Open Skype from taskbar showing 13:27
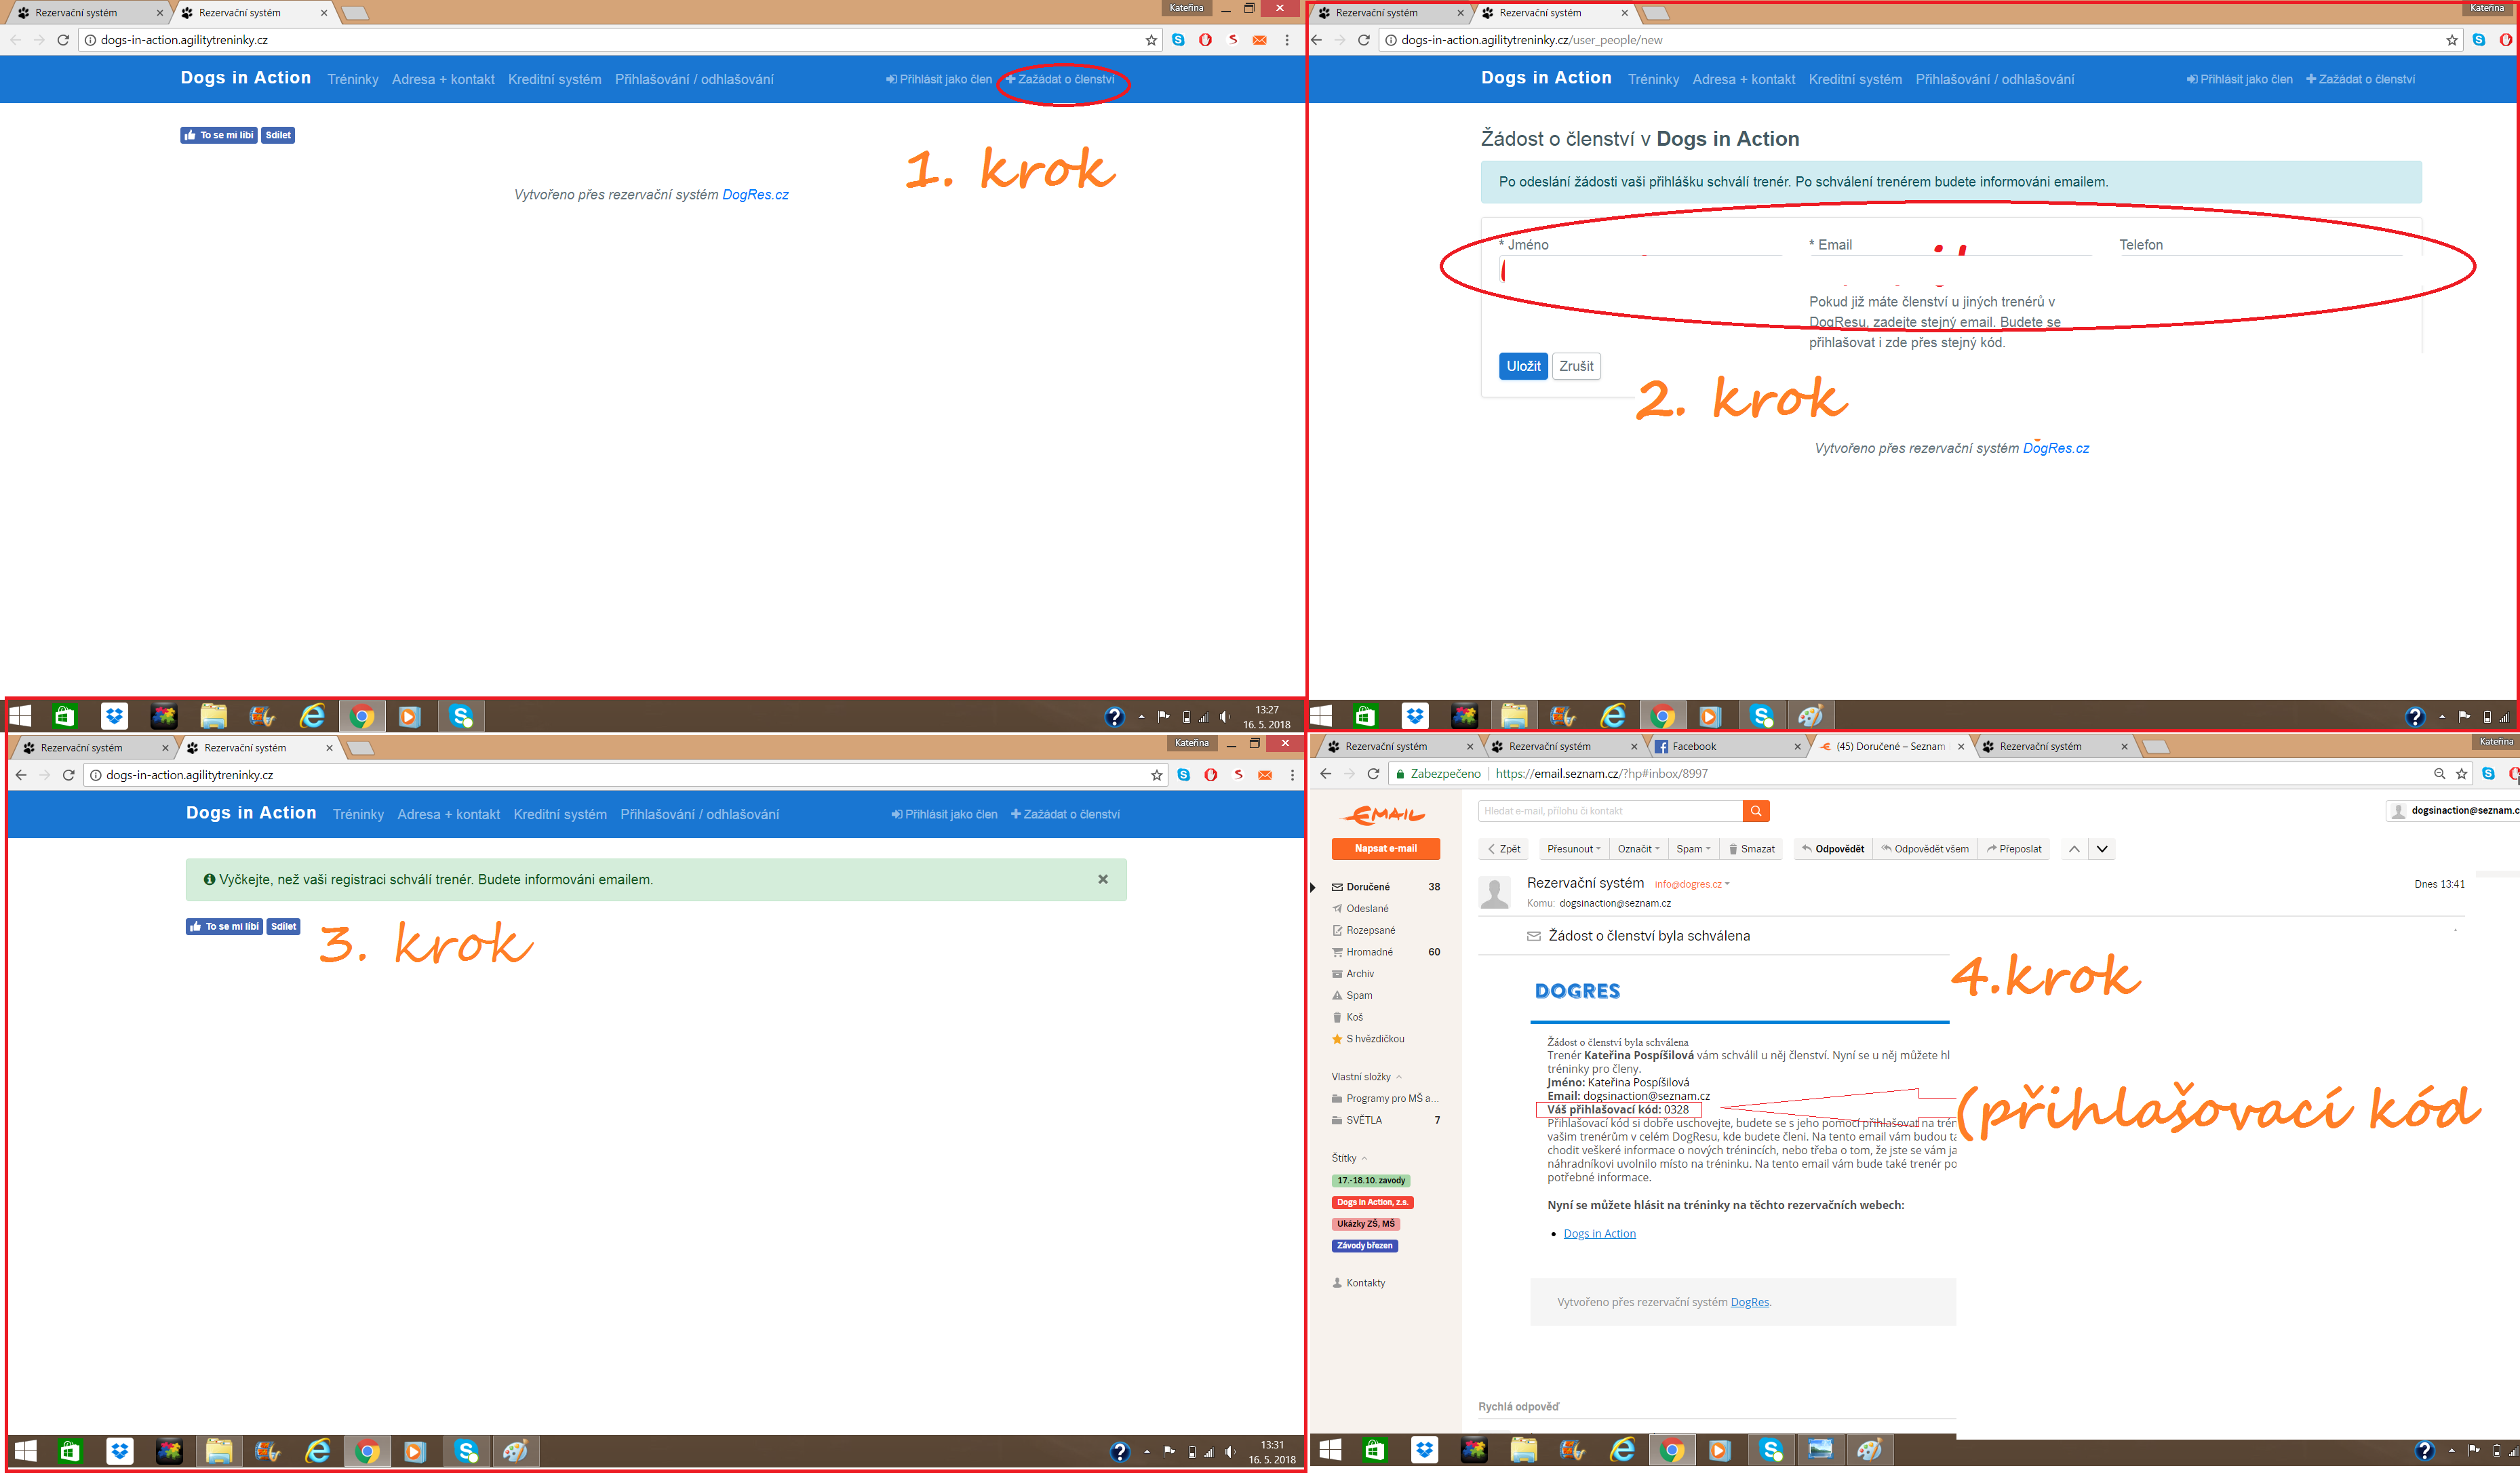This screenshot has height=1481, width=2520. [x=461, y=716]
